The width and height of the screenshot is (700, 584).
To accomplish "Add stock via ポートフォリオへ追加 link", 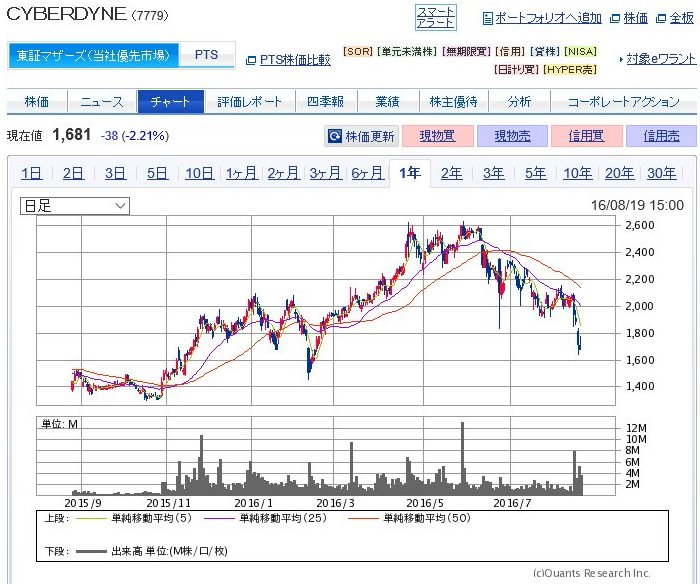I will coord(548,18).
